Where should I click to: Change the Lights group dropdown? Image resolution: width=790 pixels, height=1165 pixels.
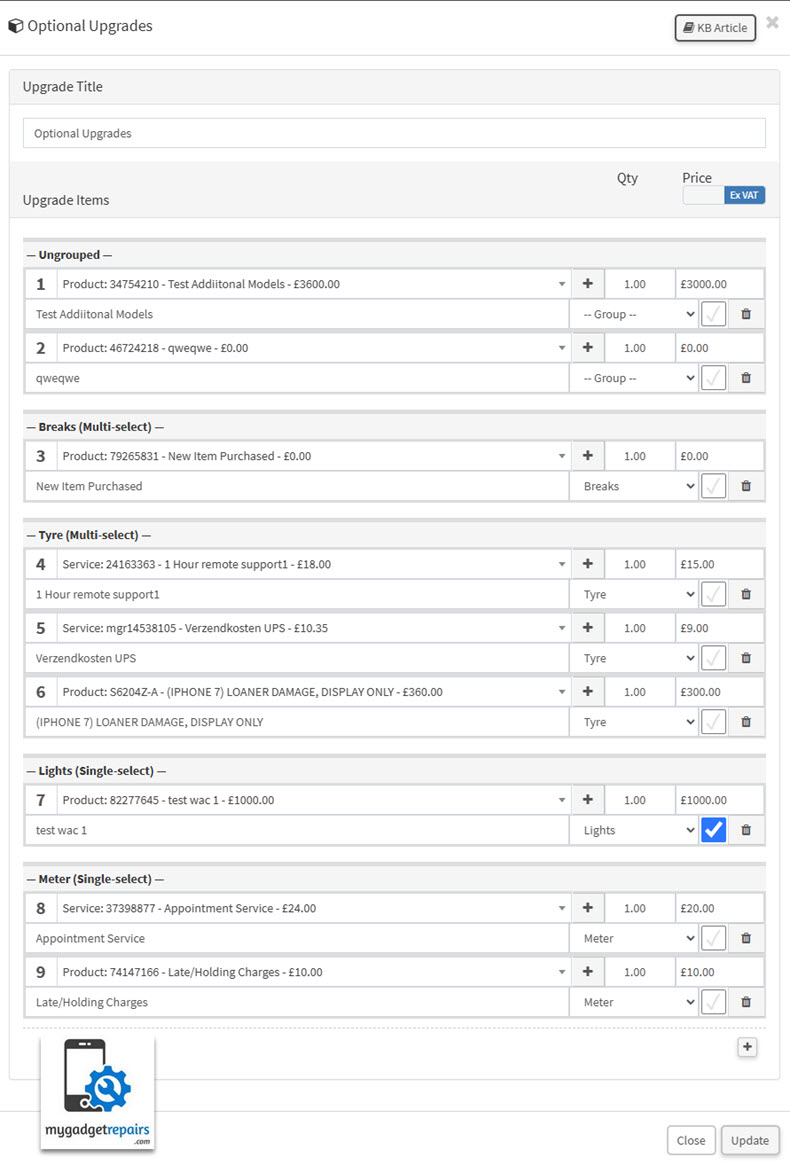tap(634, 830)
